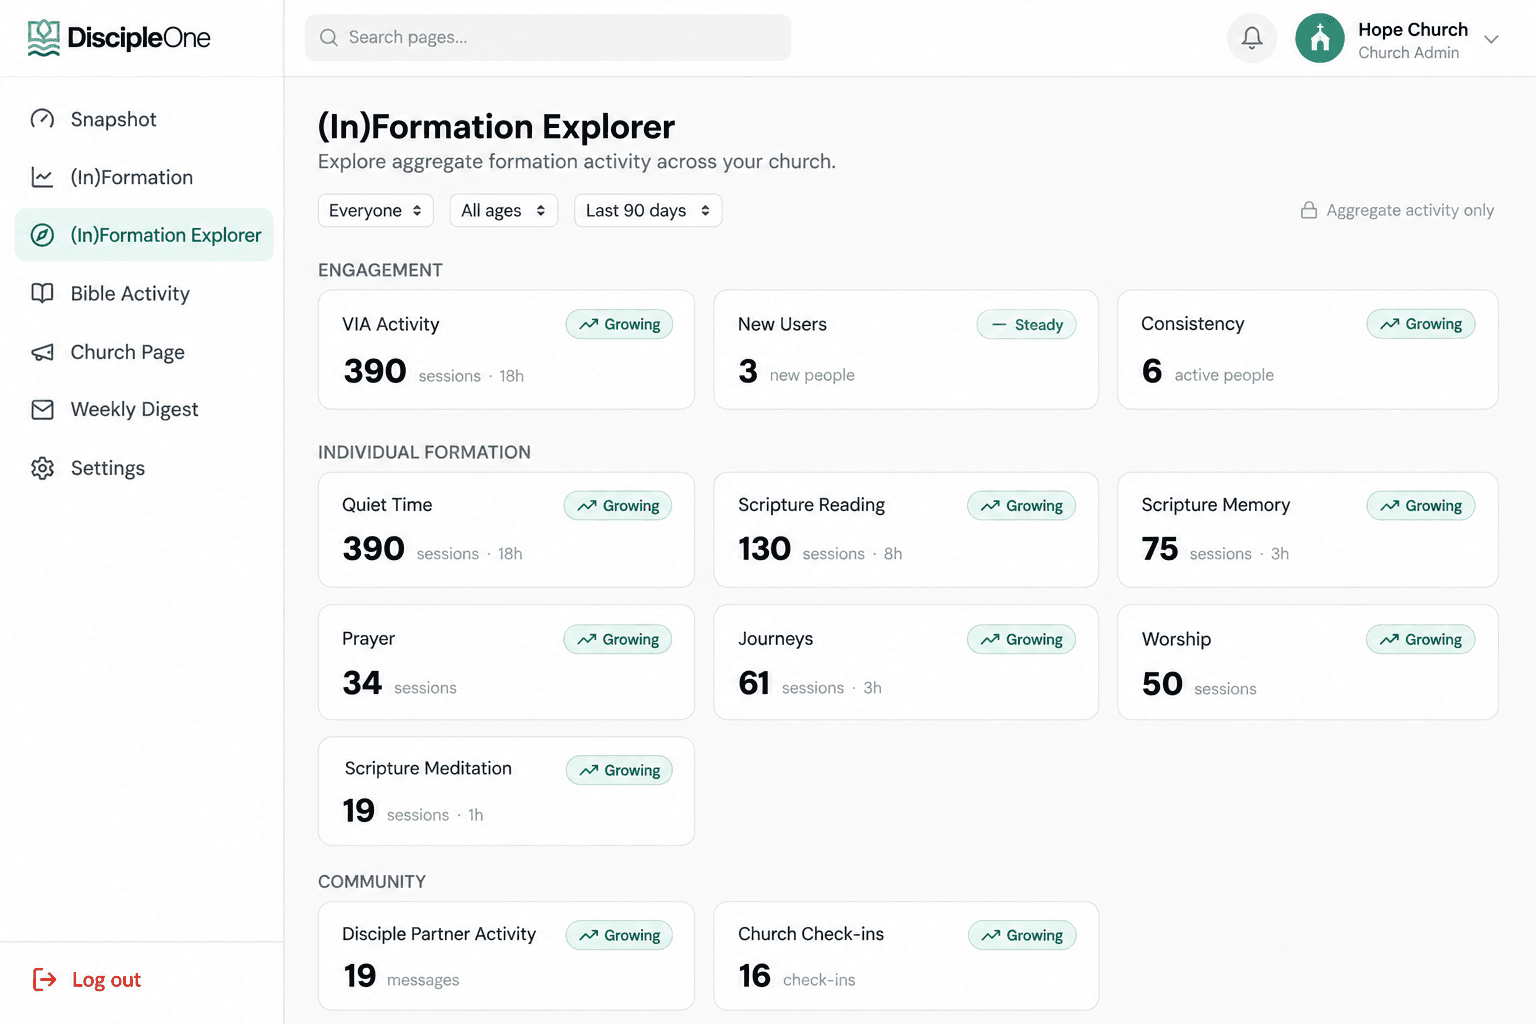The width and height of the screenshot is (1536, 1024).
Task: Click the Church Page megaphone icon
Action: click(42, 352)
